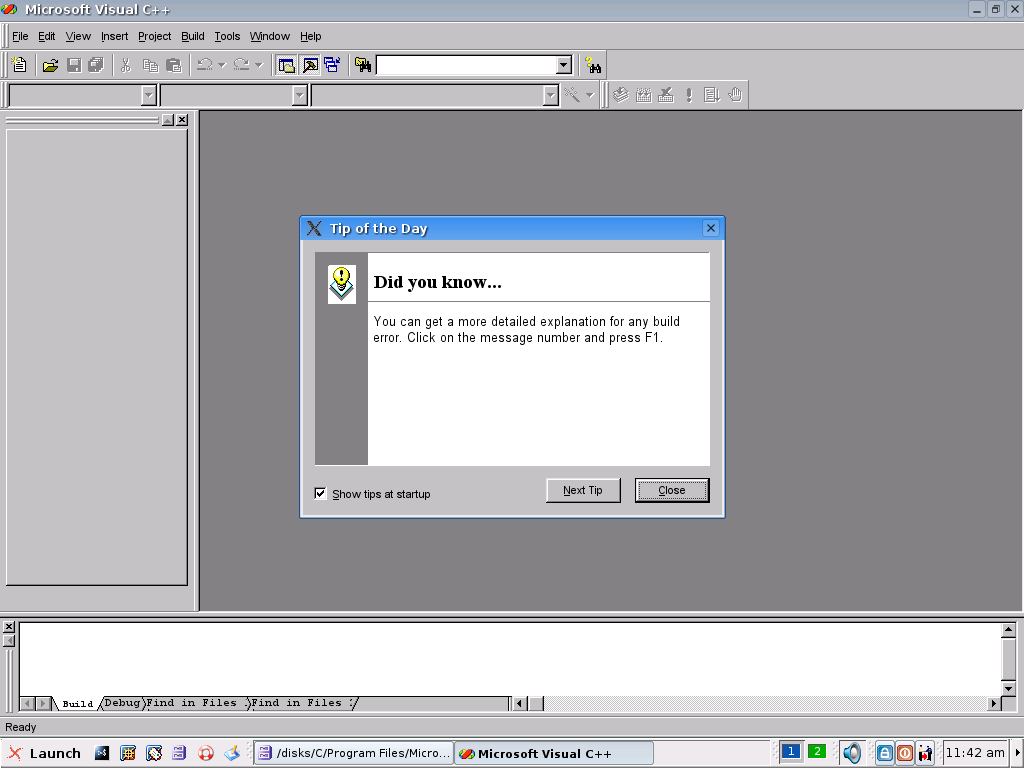The width and height of the screenshot is (1024, 768).
Task: Switch to virtual desktop 2
Action: point(816,751)
